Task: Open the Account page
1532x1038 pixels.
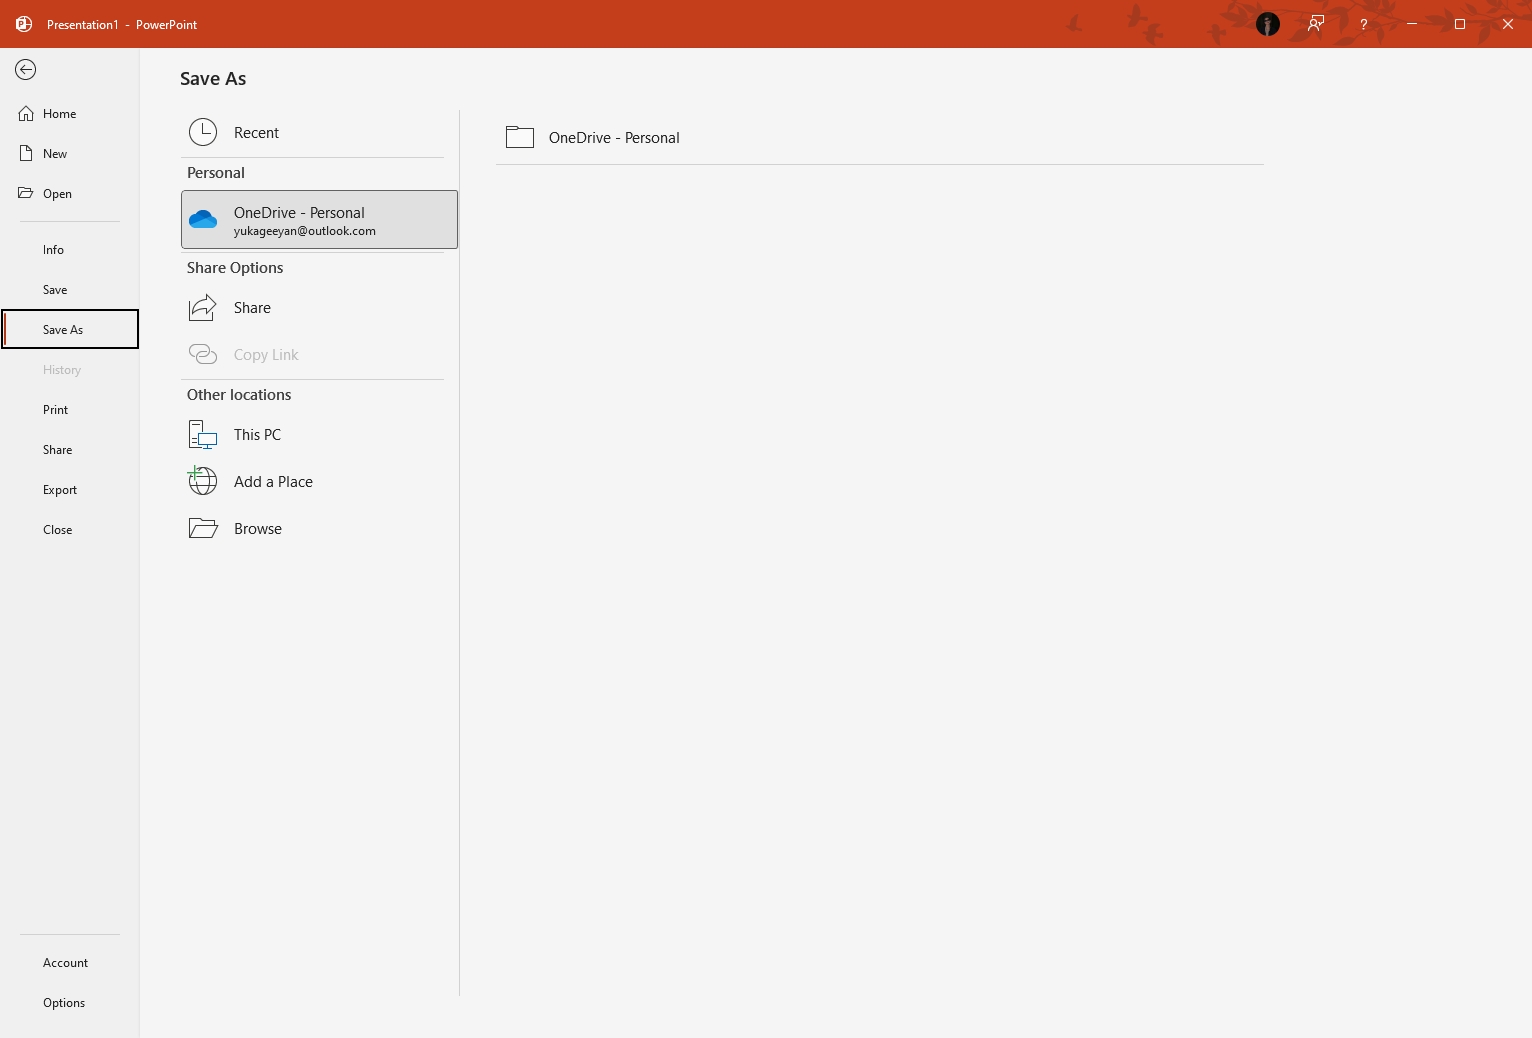Action: click(69, 963)
